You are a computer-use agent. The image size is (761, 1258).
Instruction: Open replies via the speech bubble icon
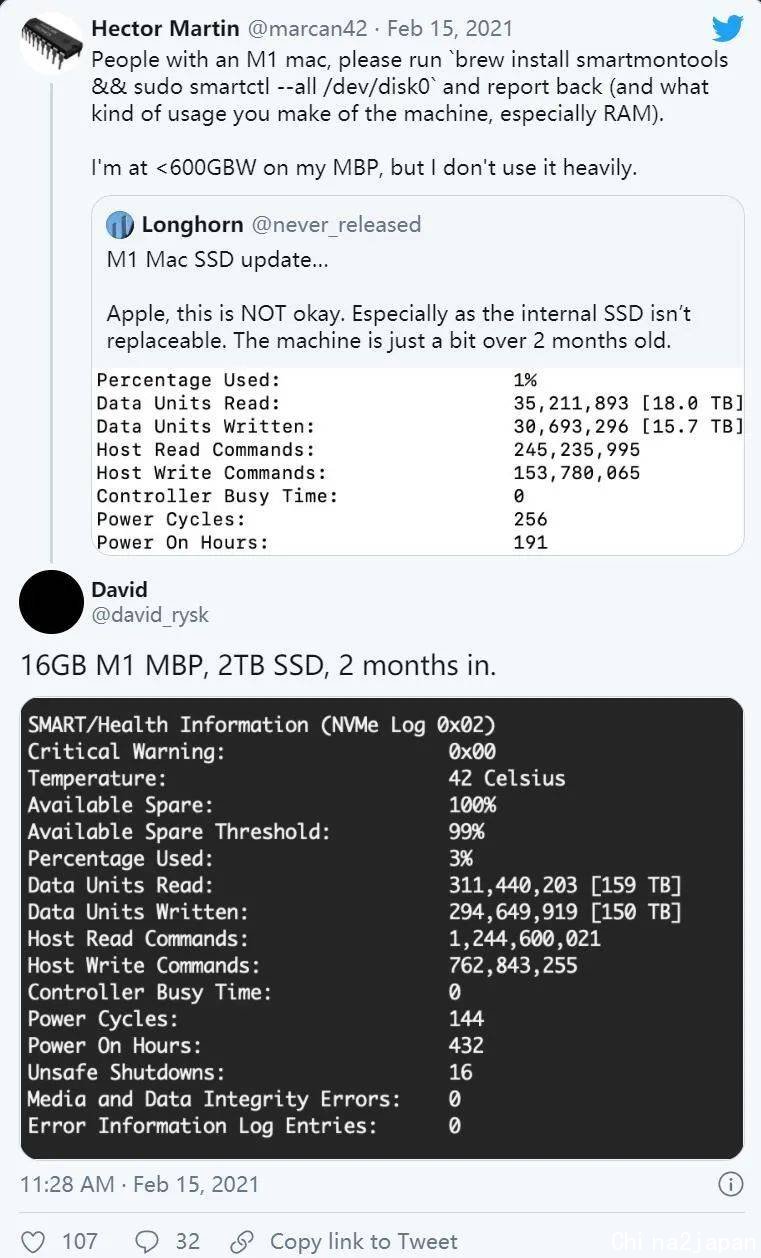pos(147,1241)
